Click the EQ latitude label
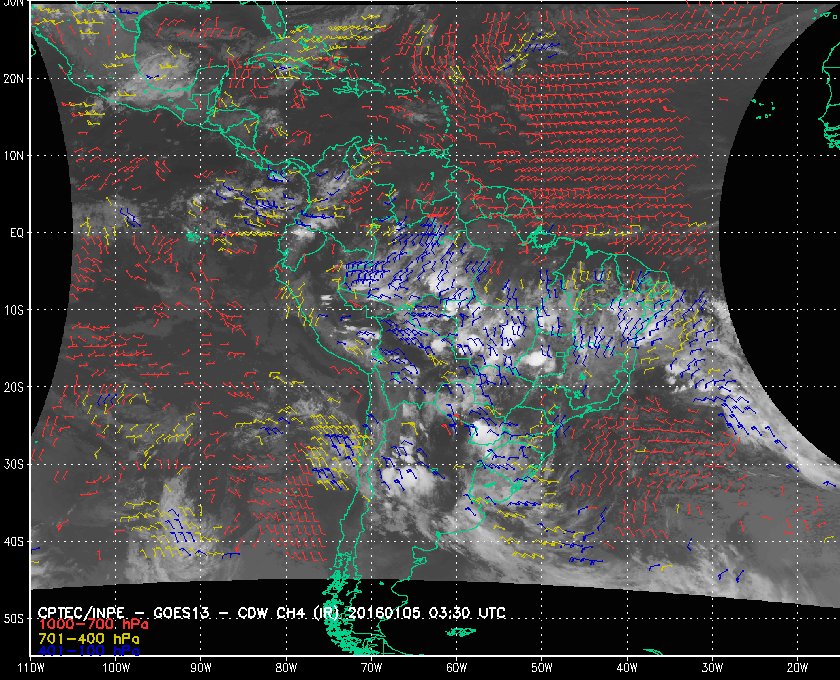Viewport: 840px width, 680px height. click(x=17, y=233)
